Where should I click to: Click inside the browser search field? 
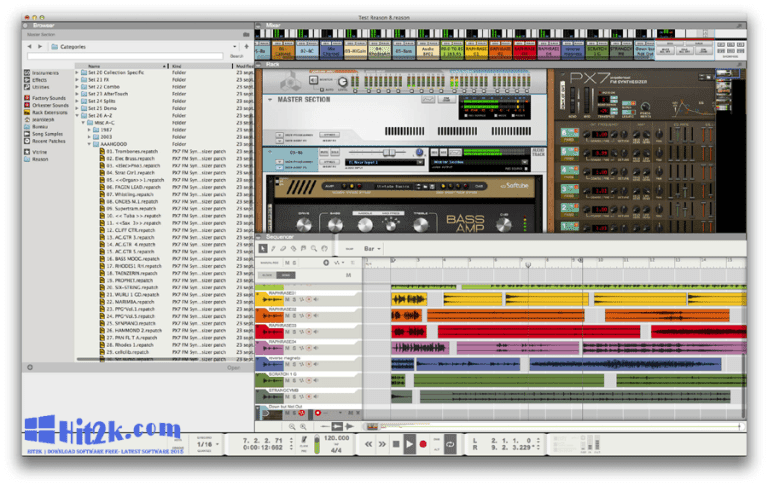[x=125, y=56]
